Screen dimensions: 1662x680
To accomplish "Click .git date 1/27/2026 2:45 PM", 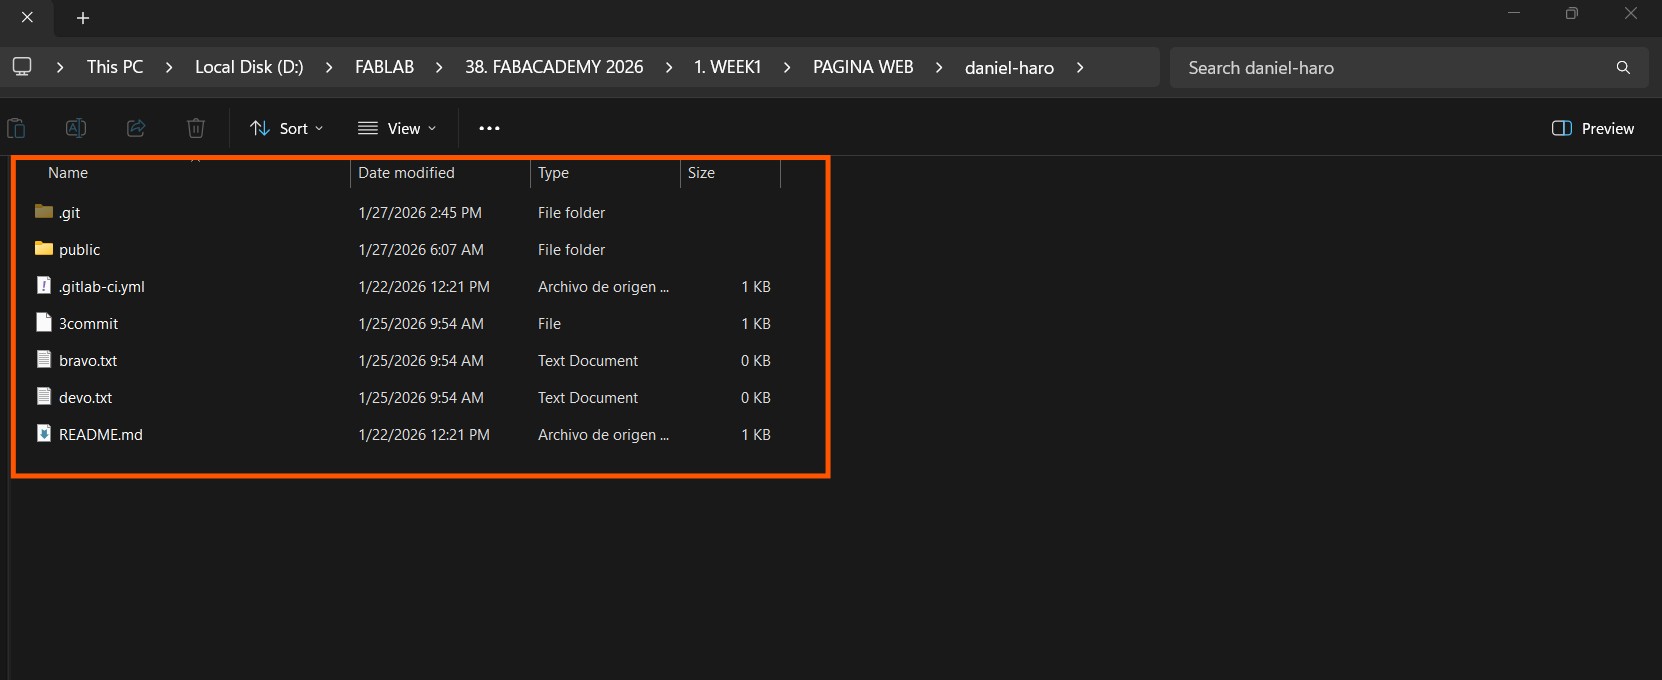I will point(420,213).
